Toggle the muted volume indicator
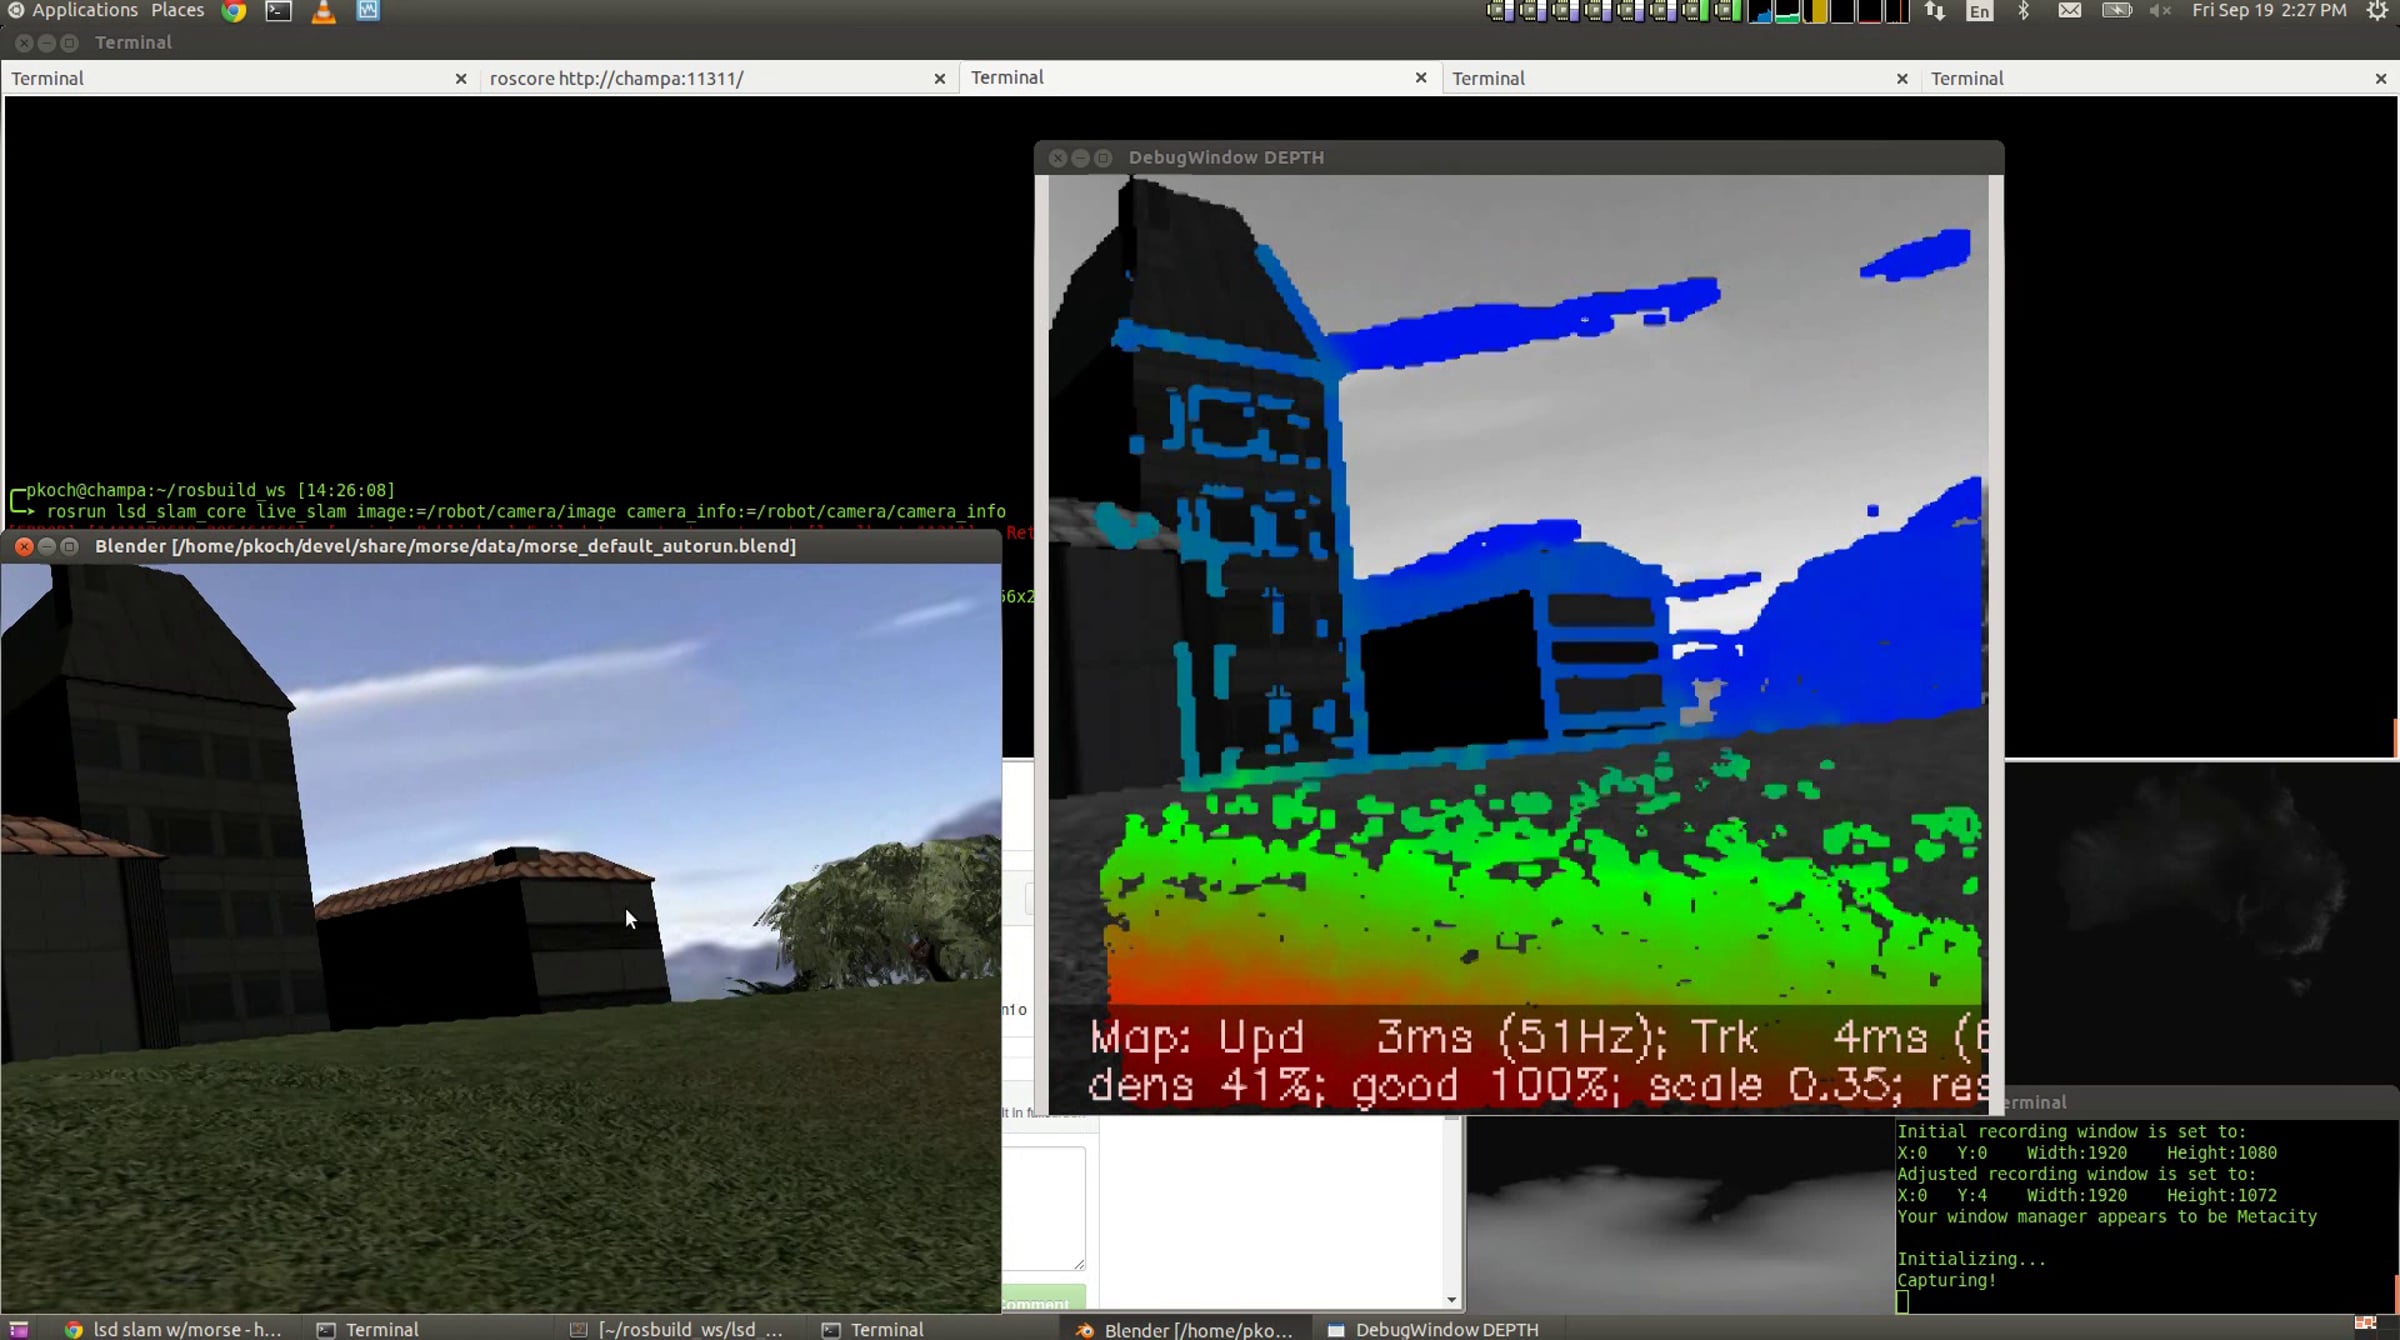Image resolution: width=2400 pixels, height=1340 pixels. [2160, 11]
